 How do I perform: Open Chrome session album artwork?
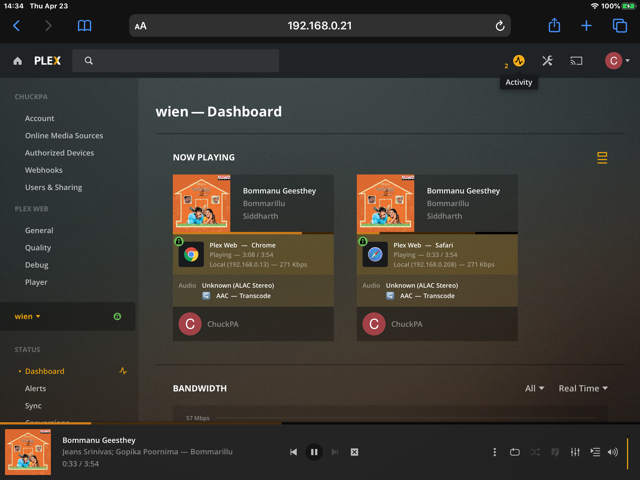coord(202,203)
